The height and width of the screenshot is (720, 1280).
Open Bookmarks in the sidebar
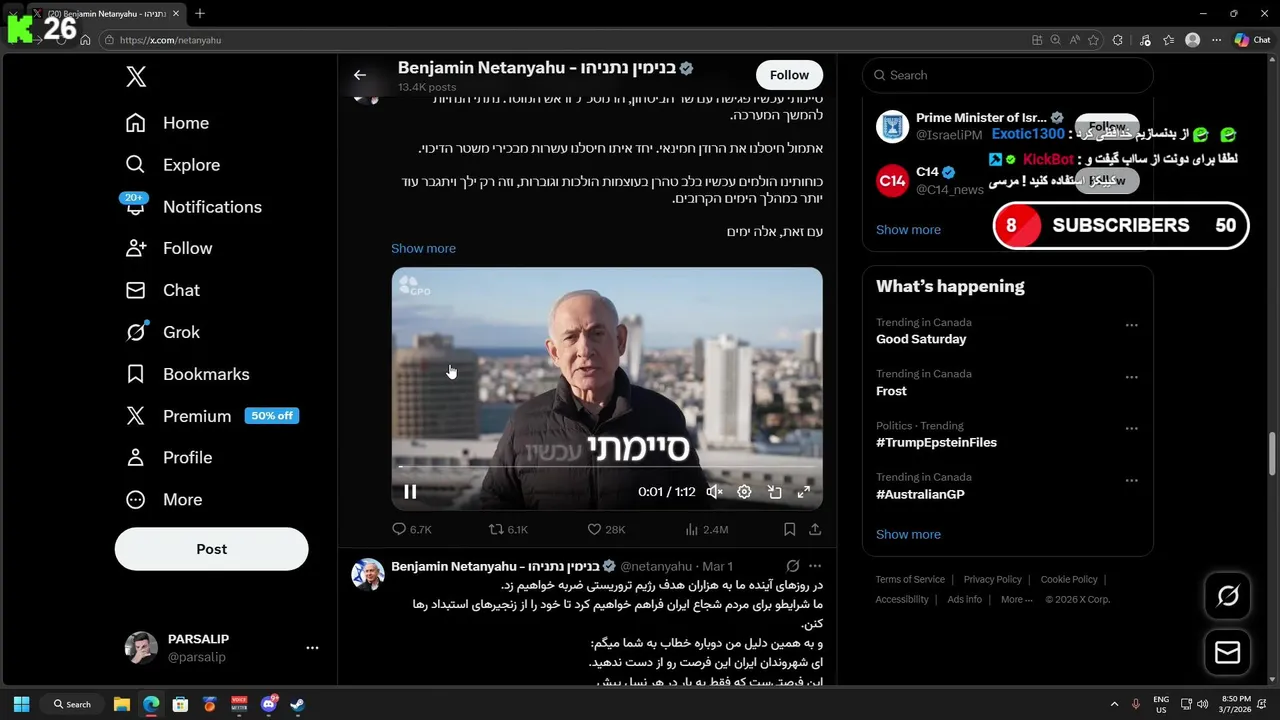coord(187,374)
